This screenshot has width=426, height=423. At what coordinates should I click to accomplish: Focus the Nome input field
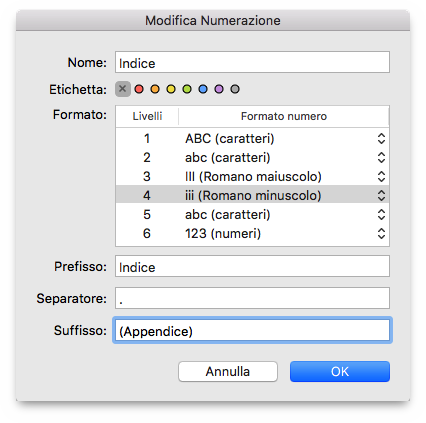(x=252, y=62)
